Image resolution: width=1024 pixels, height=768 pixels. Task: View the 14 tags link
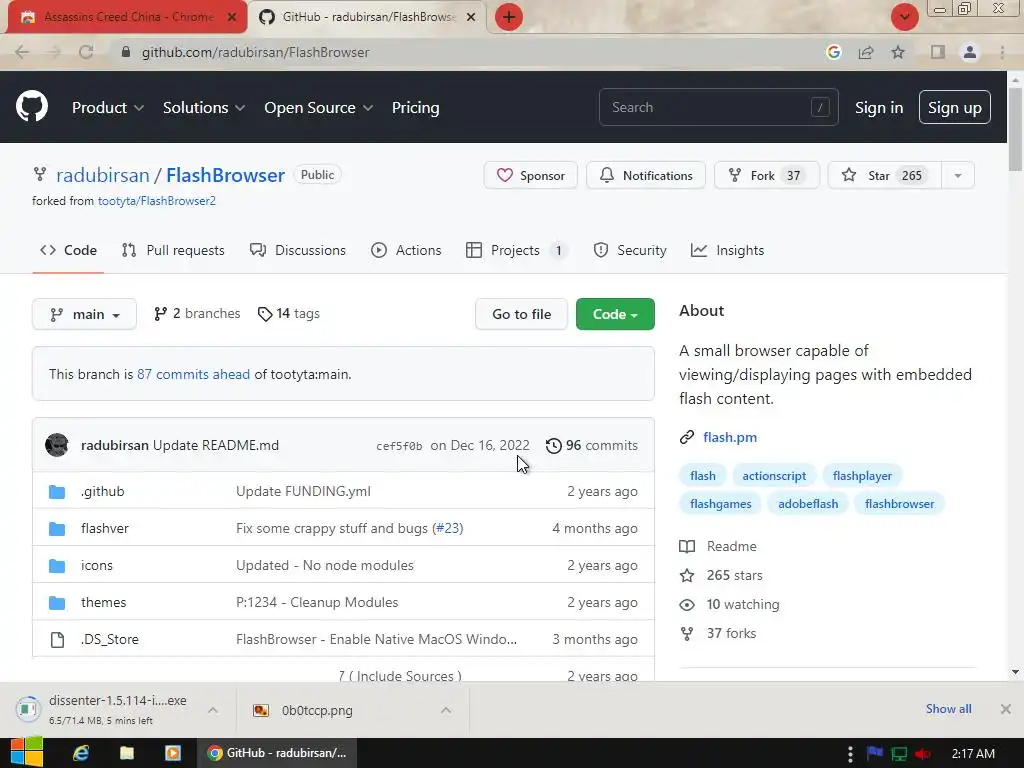289,313
